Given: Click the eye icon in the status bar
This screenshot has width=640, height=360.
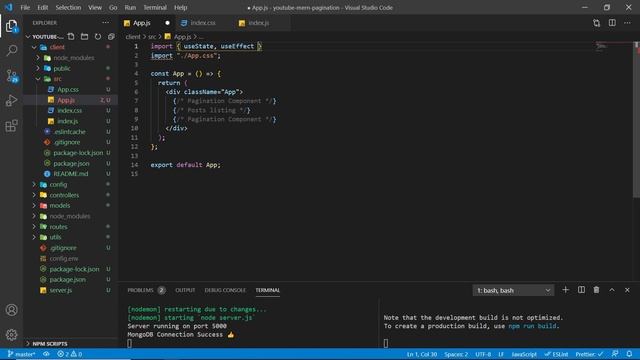Looking at the screenshot, I should coord(47,354).
